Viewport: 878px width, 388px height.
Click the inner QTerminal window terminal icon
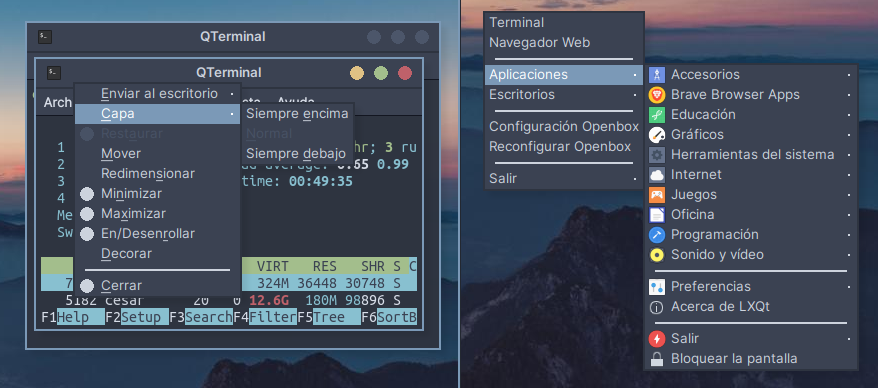coord(54,73)
